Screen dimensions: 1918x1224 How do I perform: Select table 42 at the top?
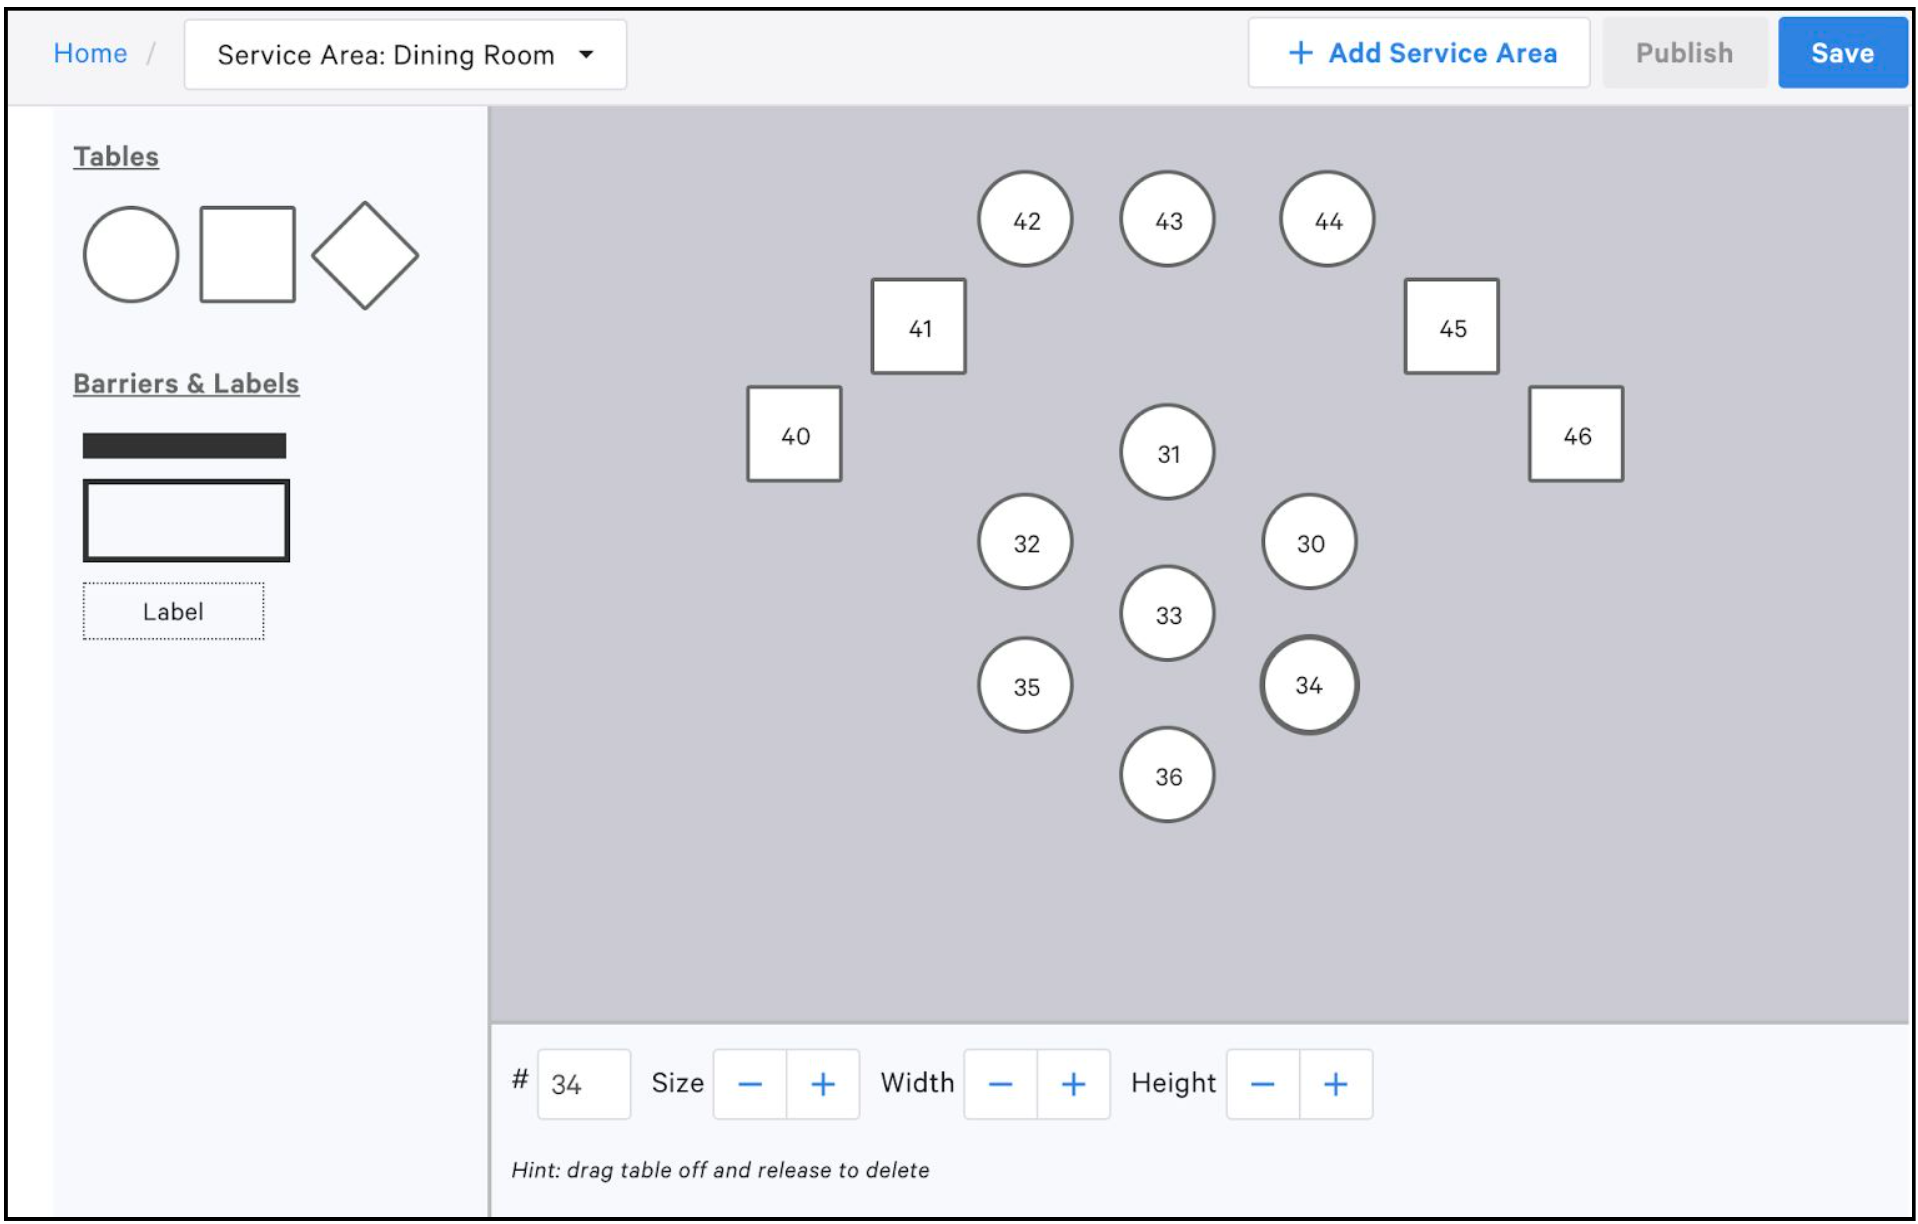point(1025,220)
